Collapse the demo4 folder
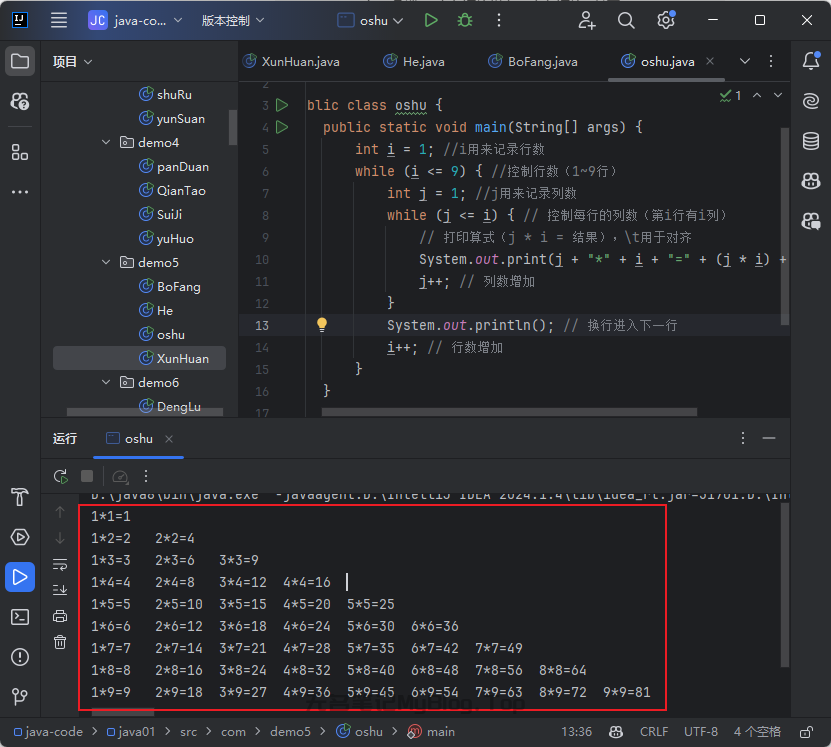Viewport: 831px width, 747px height. coord(106,143)
